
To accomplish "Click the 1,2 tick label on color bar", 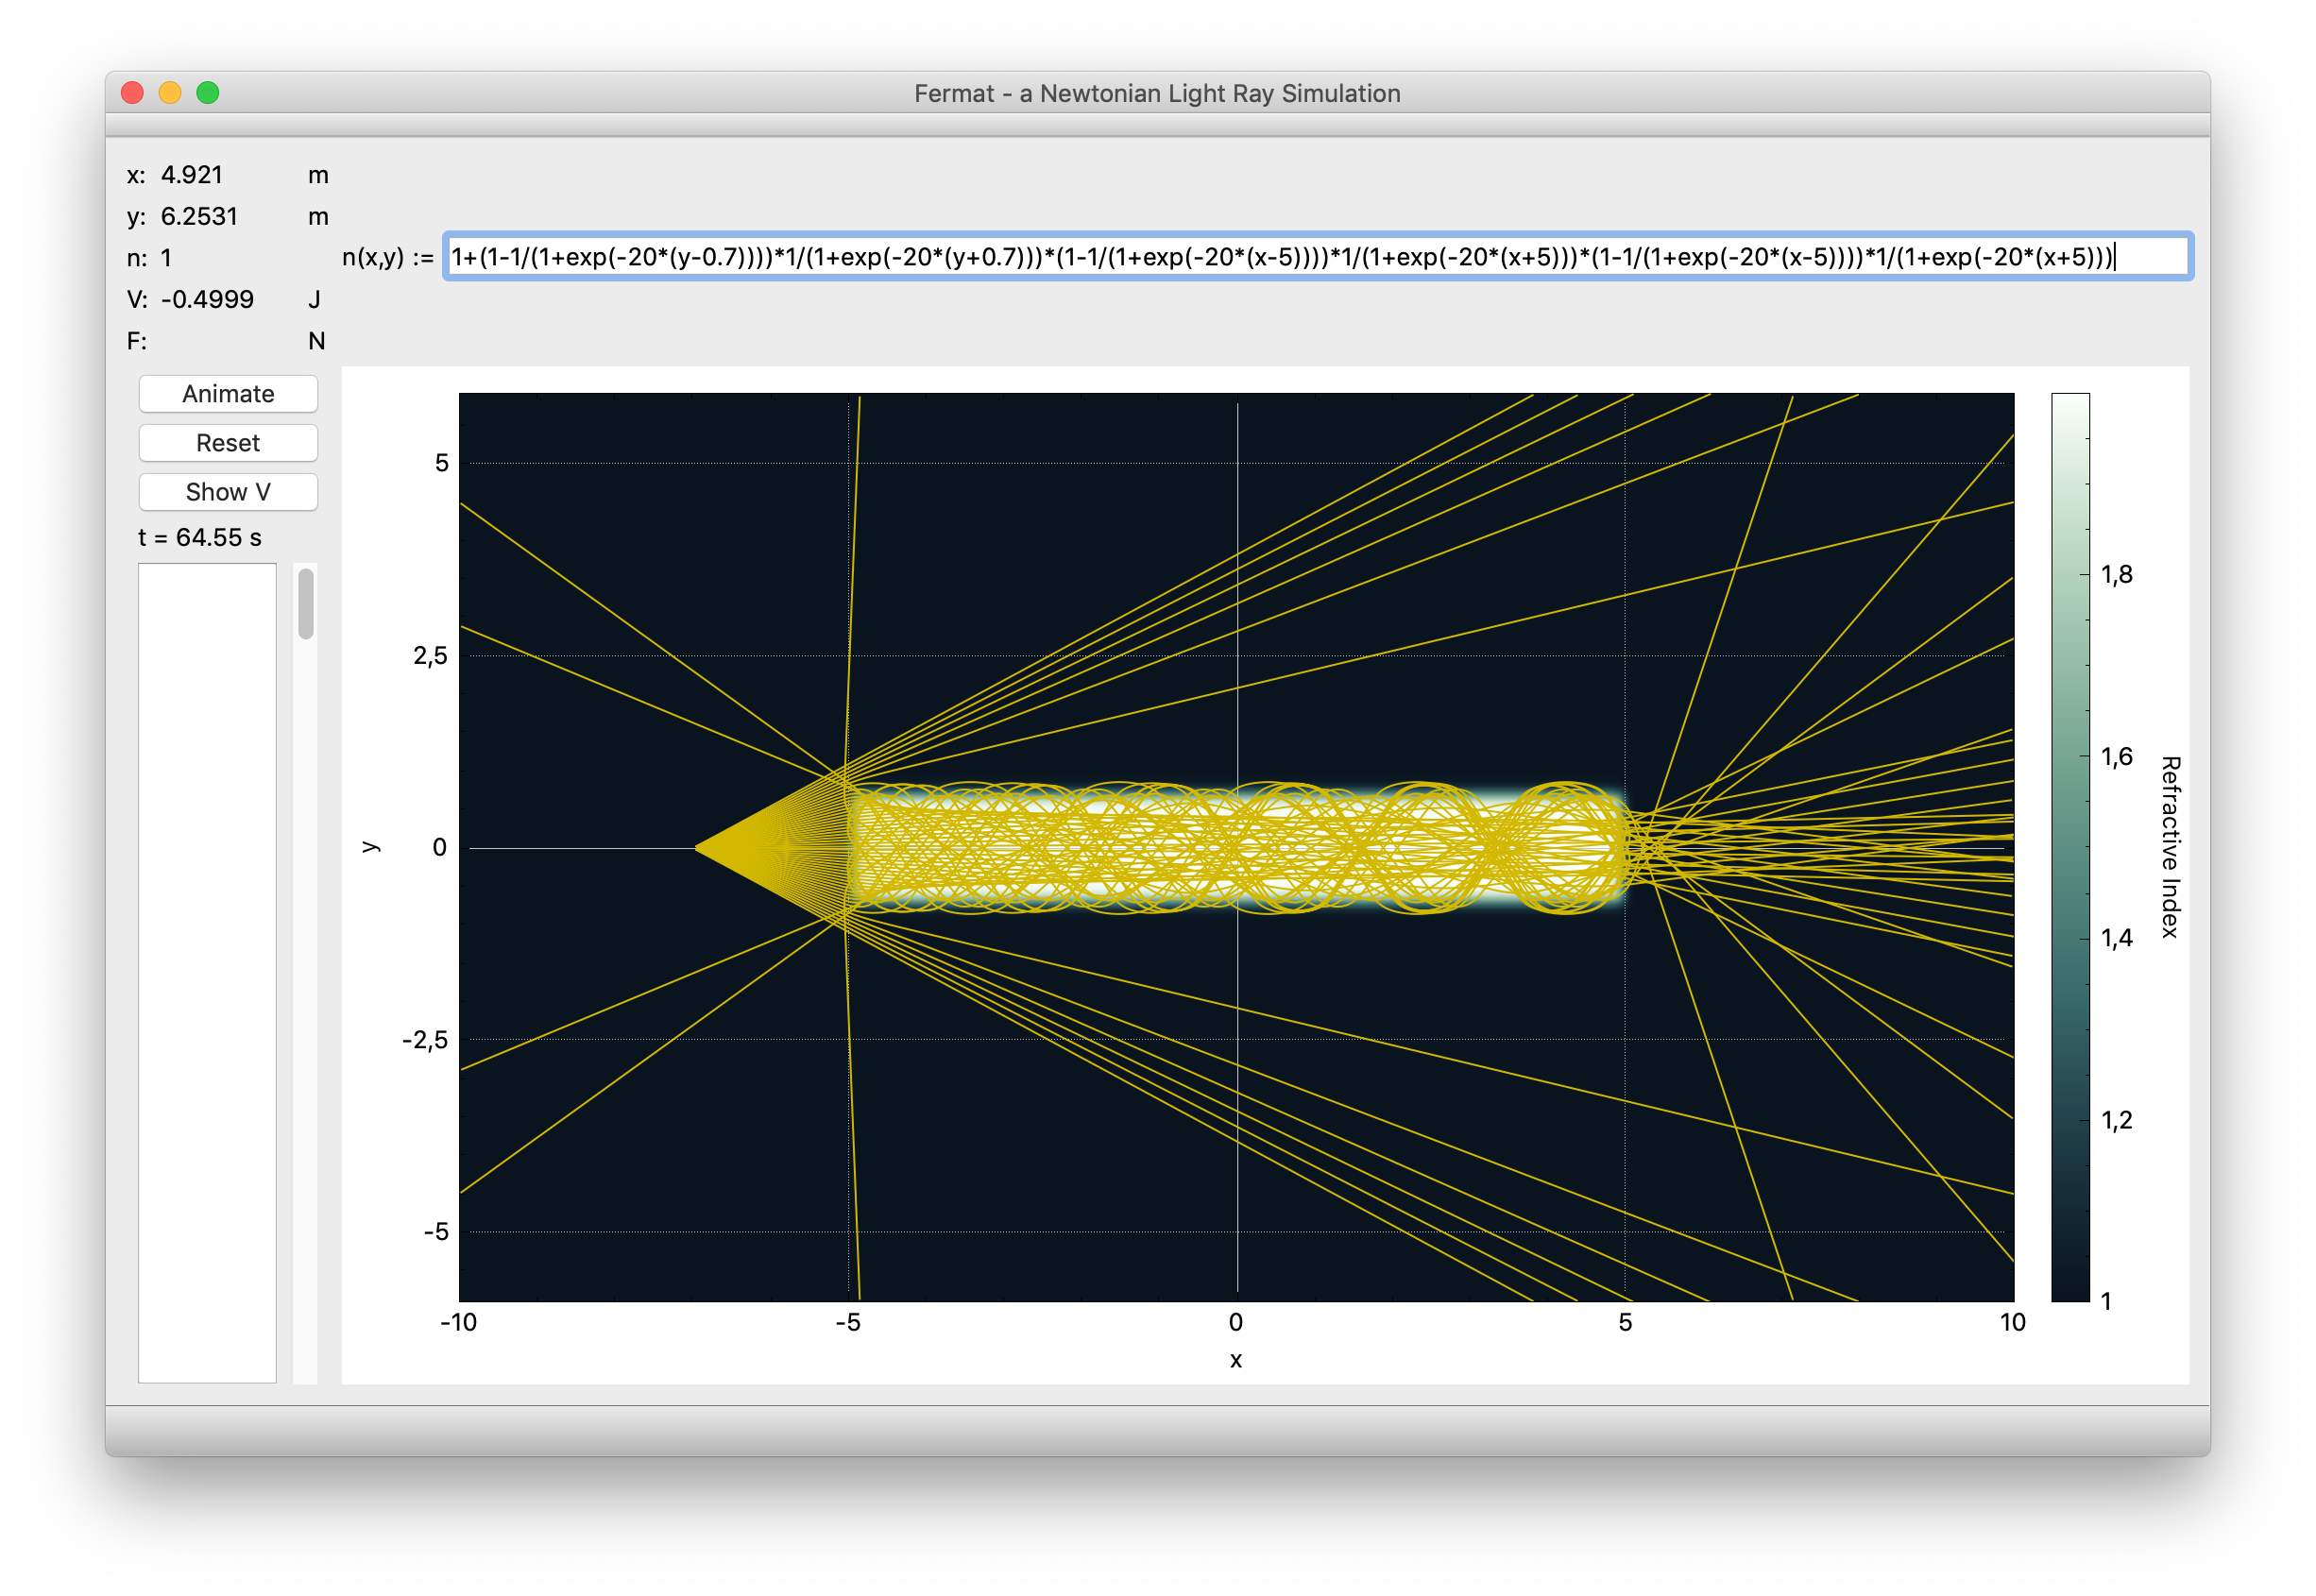I will (2117, 1120).
